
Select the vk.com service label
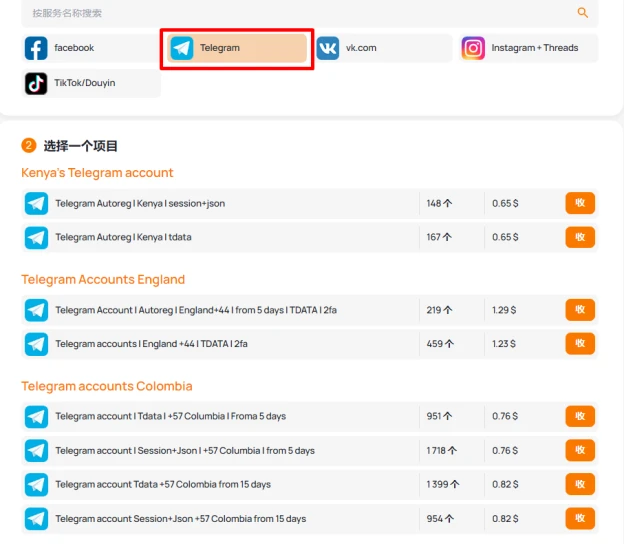(361, 48)
